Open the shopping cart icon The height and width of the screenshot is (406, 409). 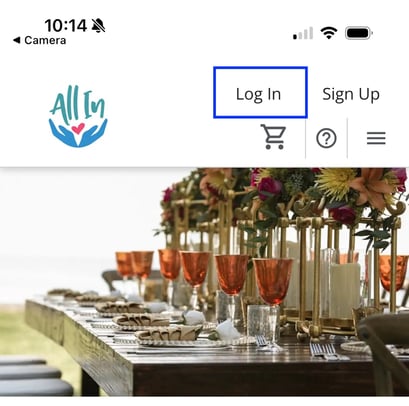273,137
